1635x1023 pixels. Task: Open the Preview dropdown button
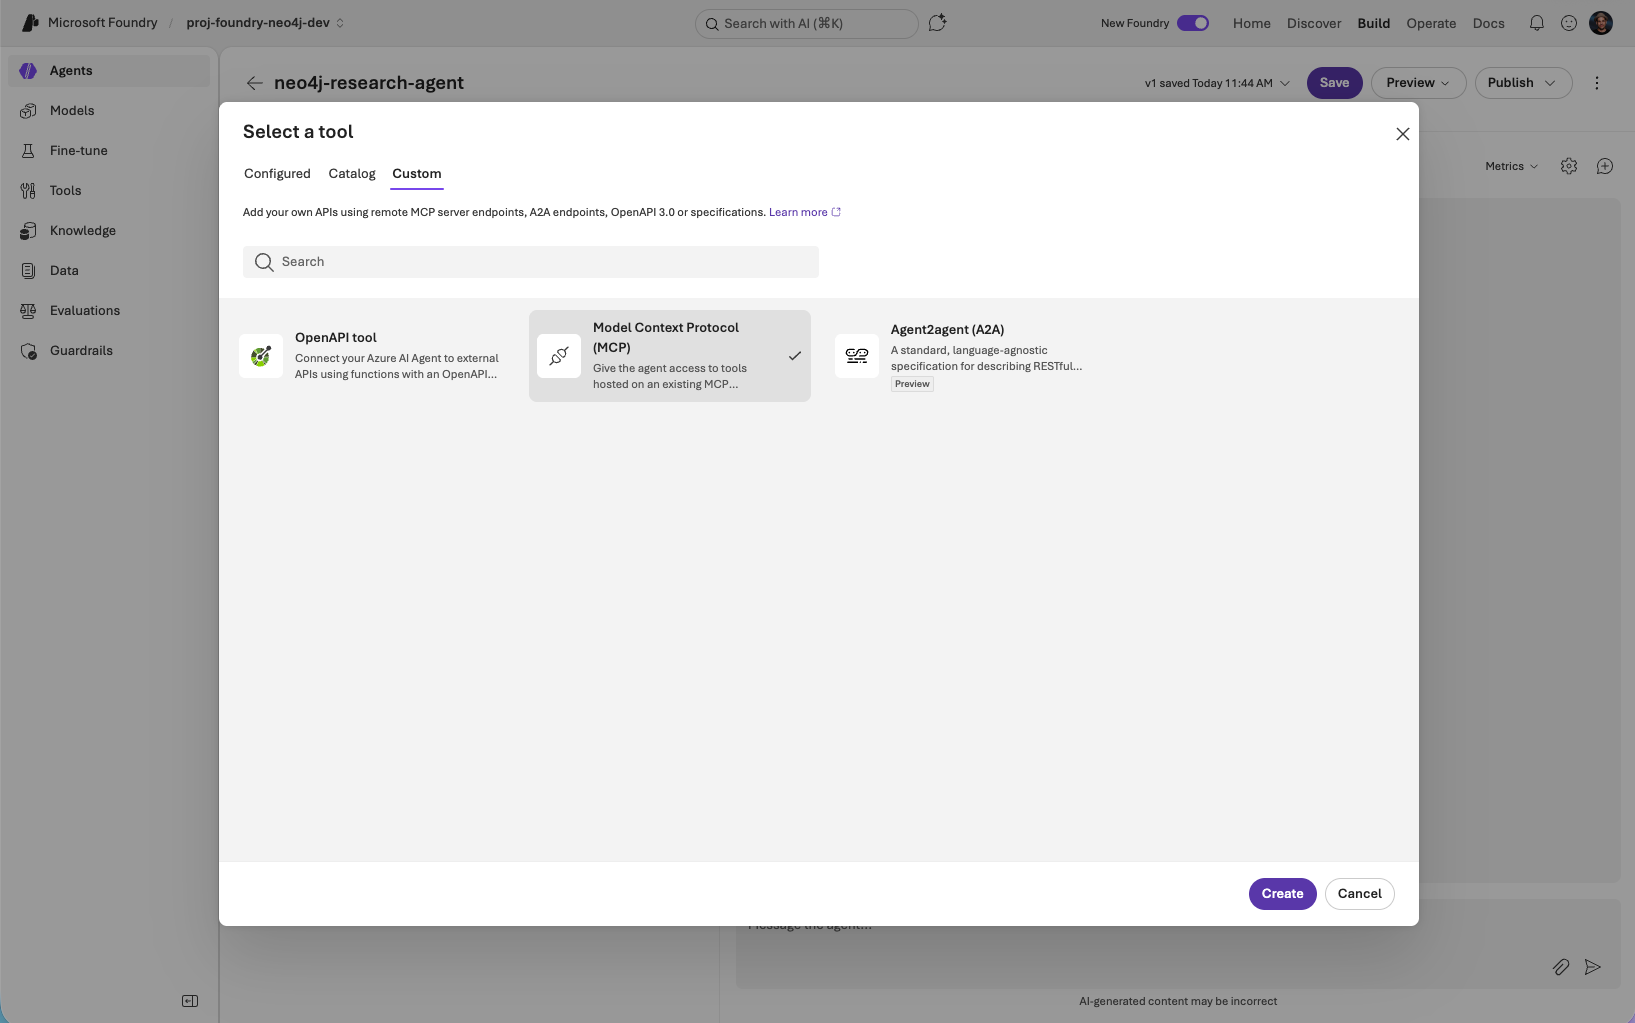[x=1418, y=83]
